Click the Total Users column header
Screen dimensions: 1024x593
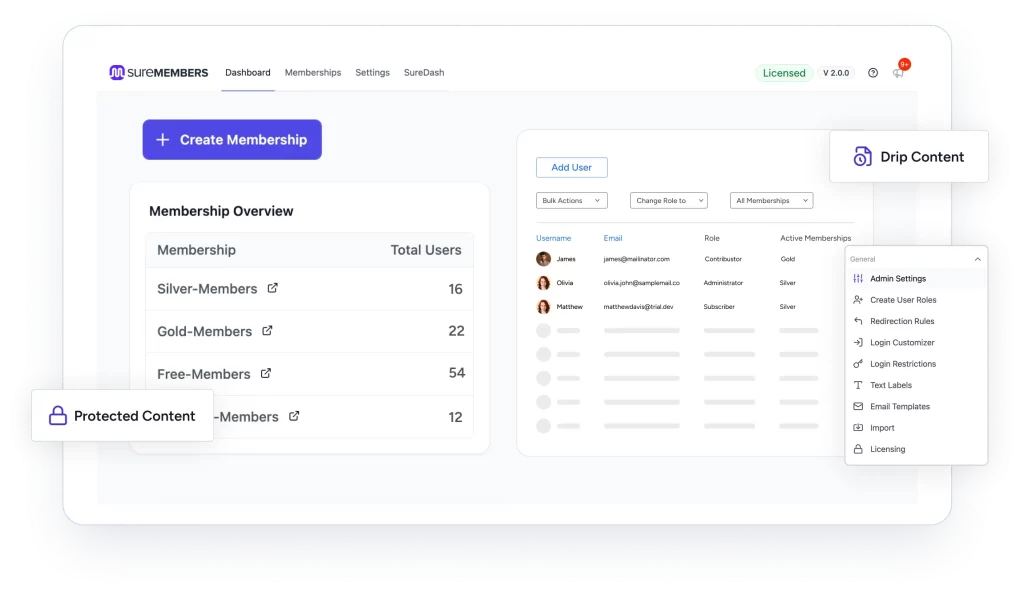click(x=426, y=250)
